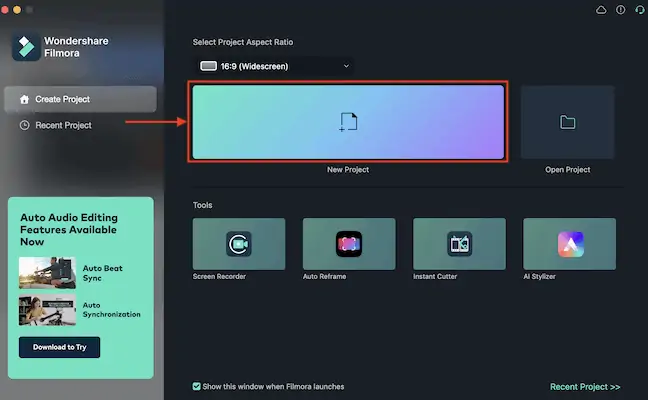Select the Auto Beat Sync thumbnail
The height and width of the screenshot is (400, 648).
point(47,273)
